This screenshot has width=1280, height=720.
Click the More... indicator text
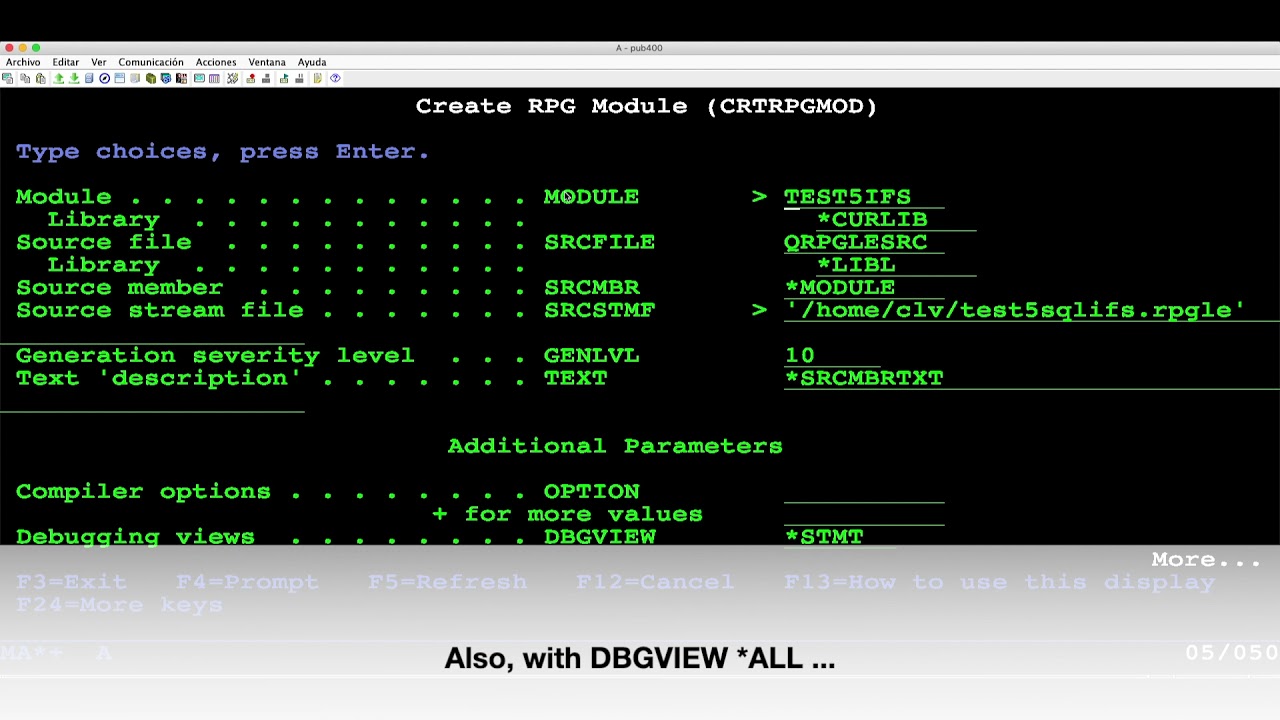1207,560
